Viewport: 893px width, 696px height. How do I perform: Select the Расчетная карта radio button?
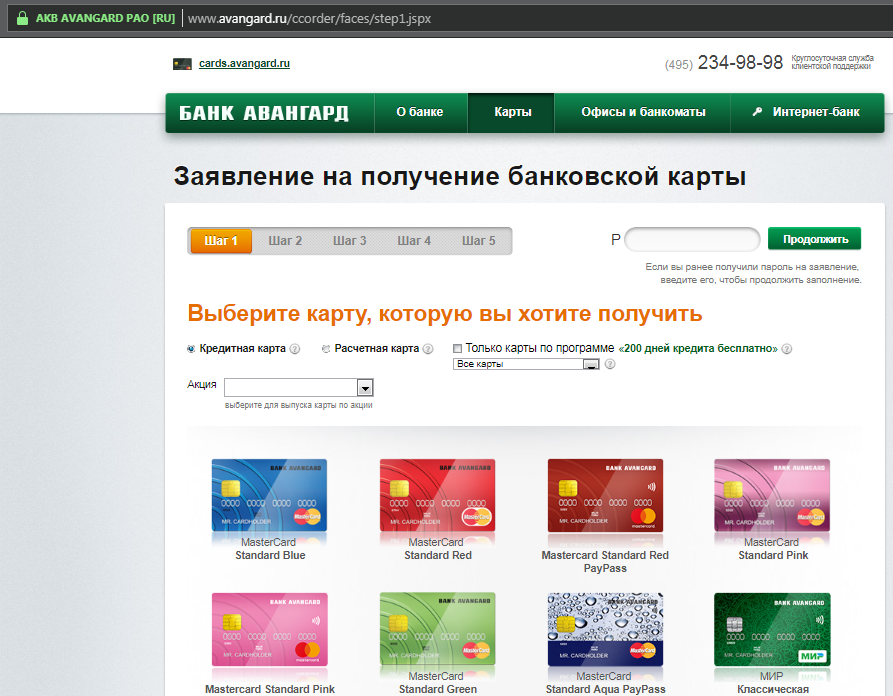(326, 349)
